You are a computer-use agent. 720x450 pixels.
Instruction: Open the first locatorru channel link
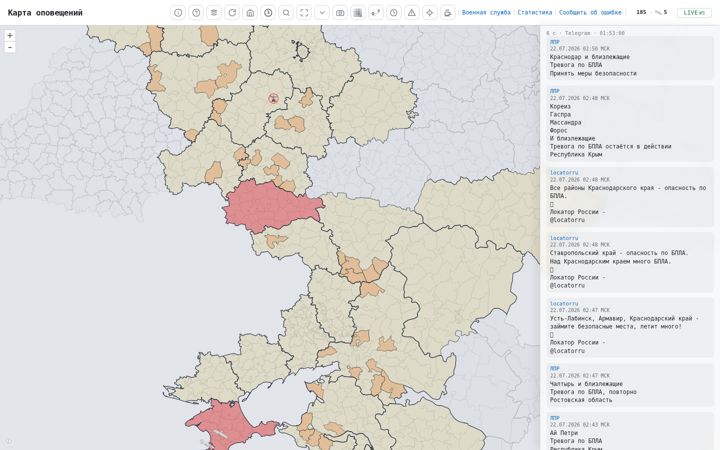[564, 173]
